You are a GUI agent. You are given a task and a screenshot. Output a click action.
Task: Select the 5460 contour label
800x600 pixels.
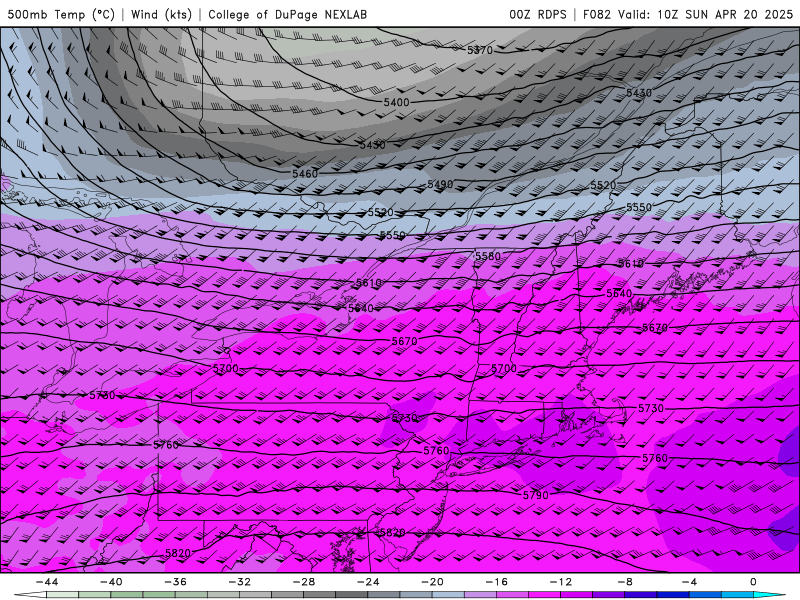click(x=305, y=173)
